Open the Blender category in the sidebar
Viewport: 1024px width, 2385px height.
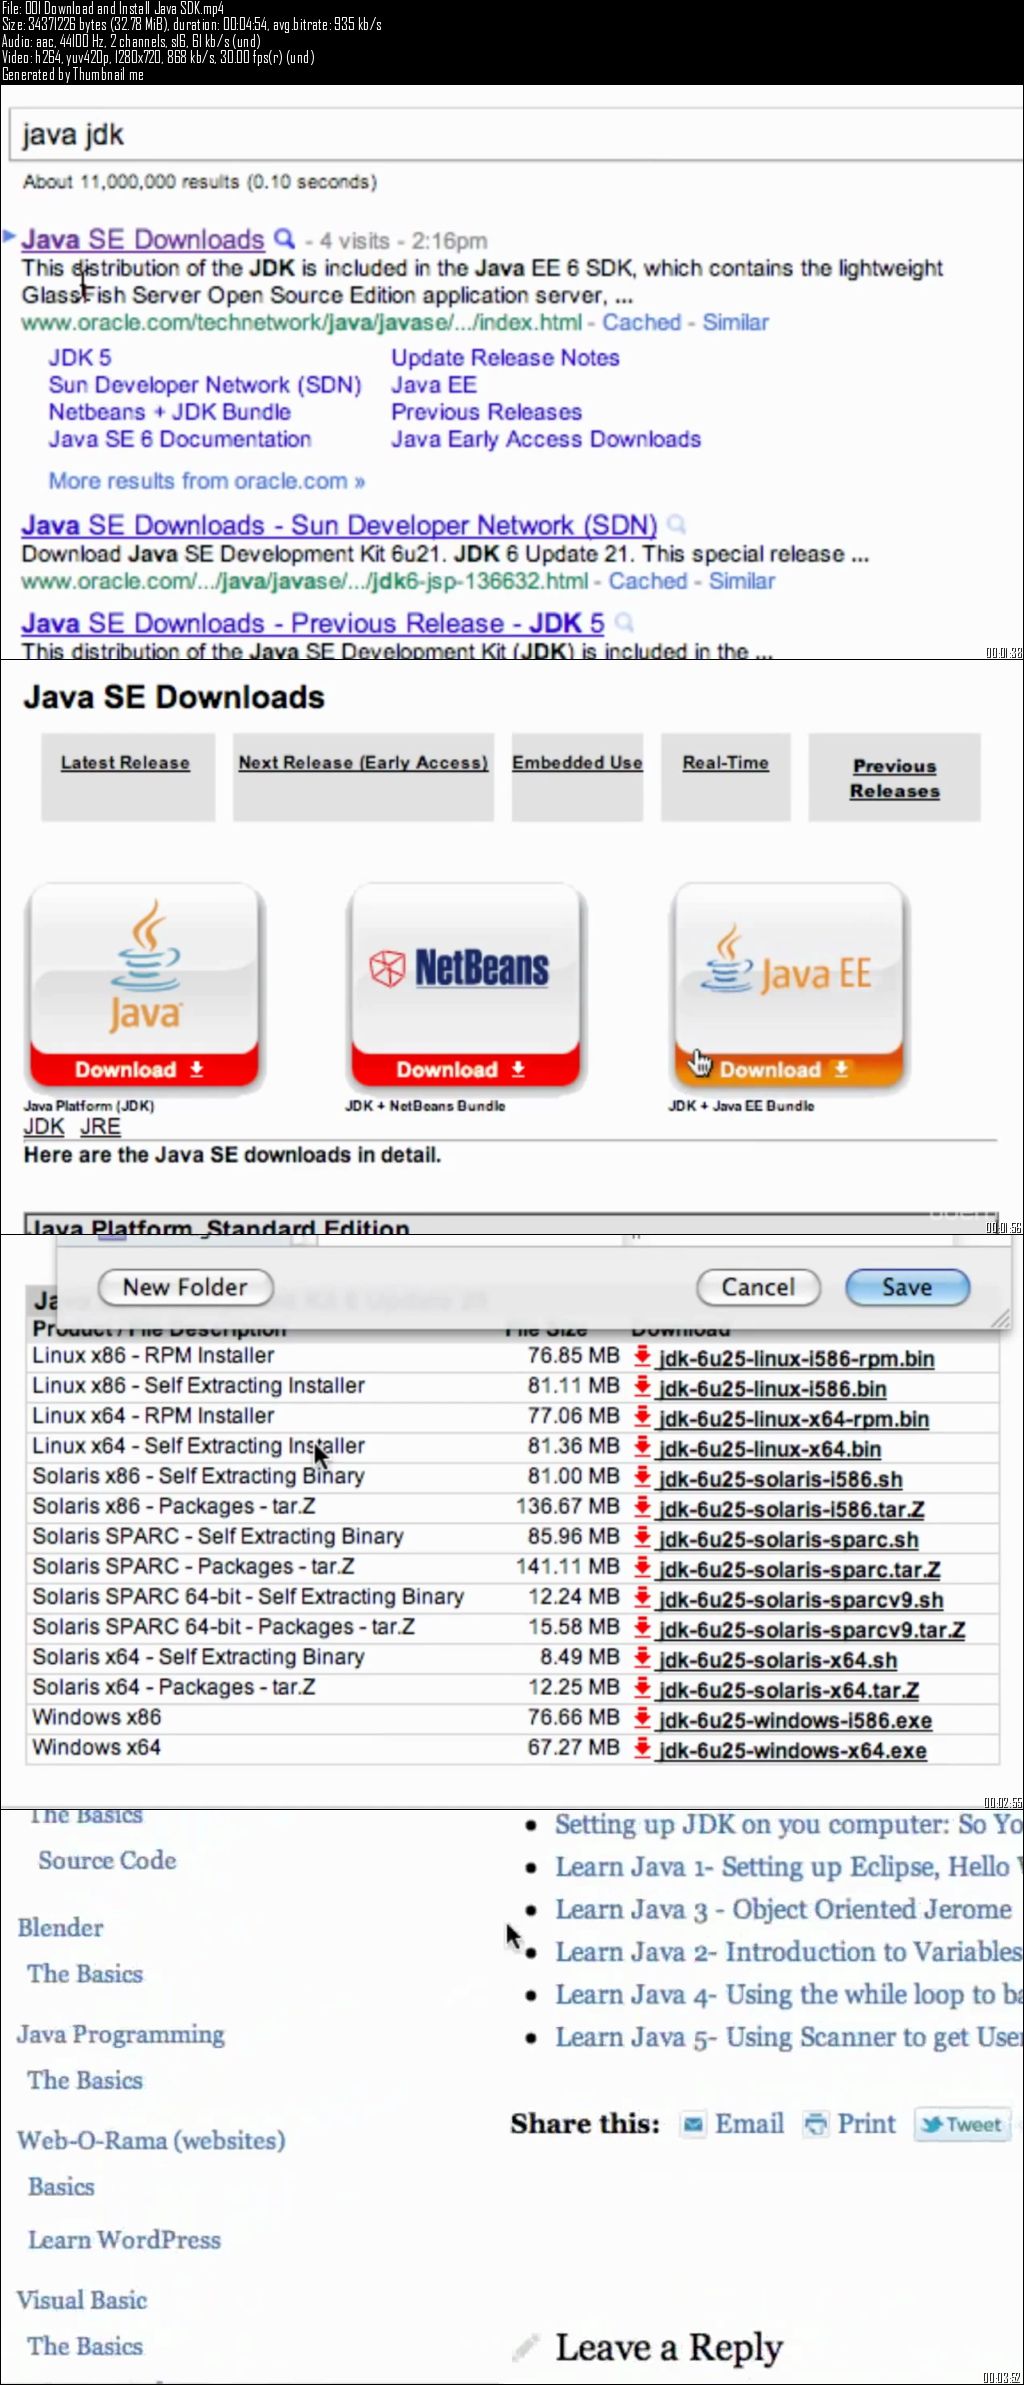pyautogui.click(x=60, y=1927)
